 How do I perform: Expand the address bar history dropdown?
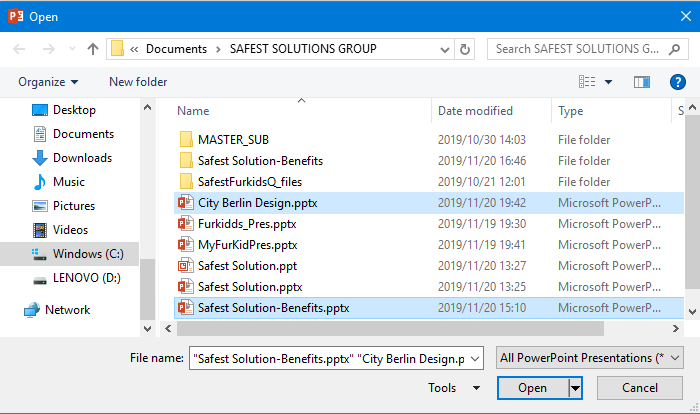443,49
